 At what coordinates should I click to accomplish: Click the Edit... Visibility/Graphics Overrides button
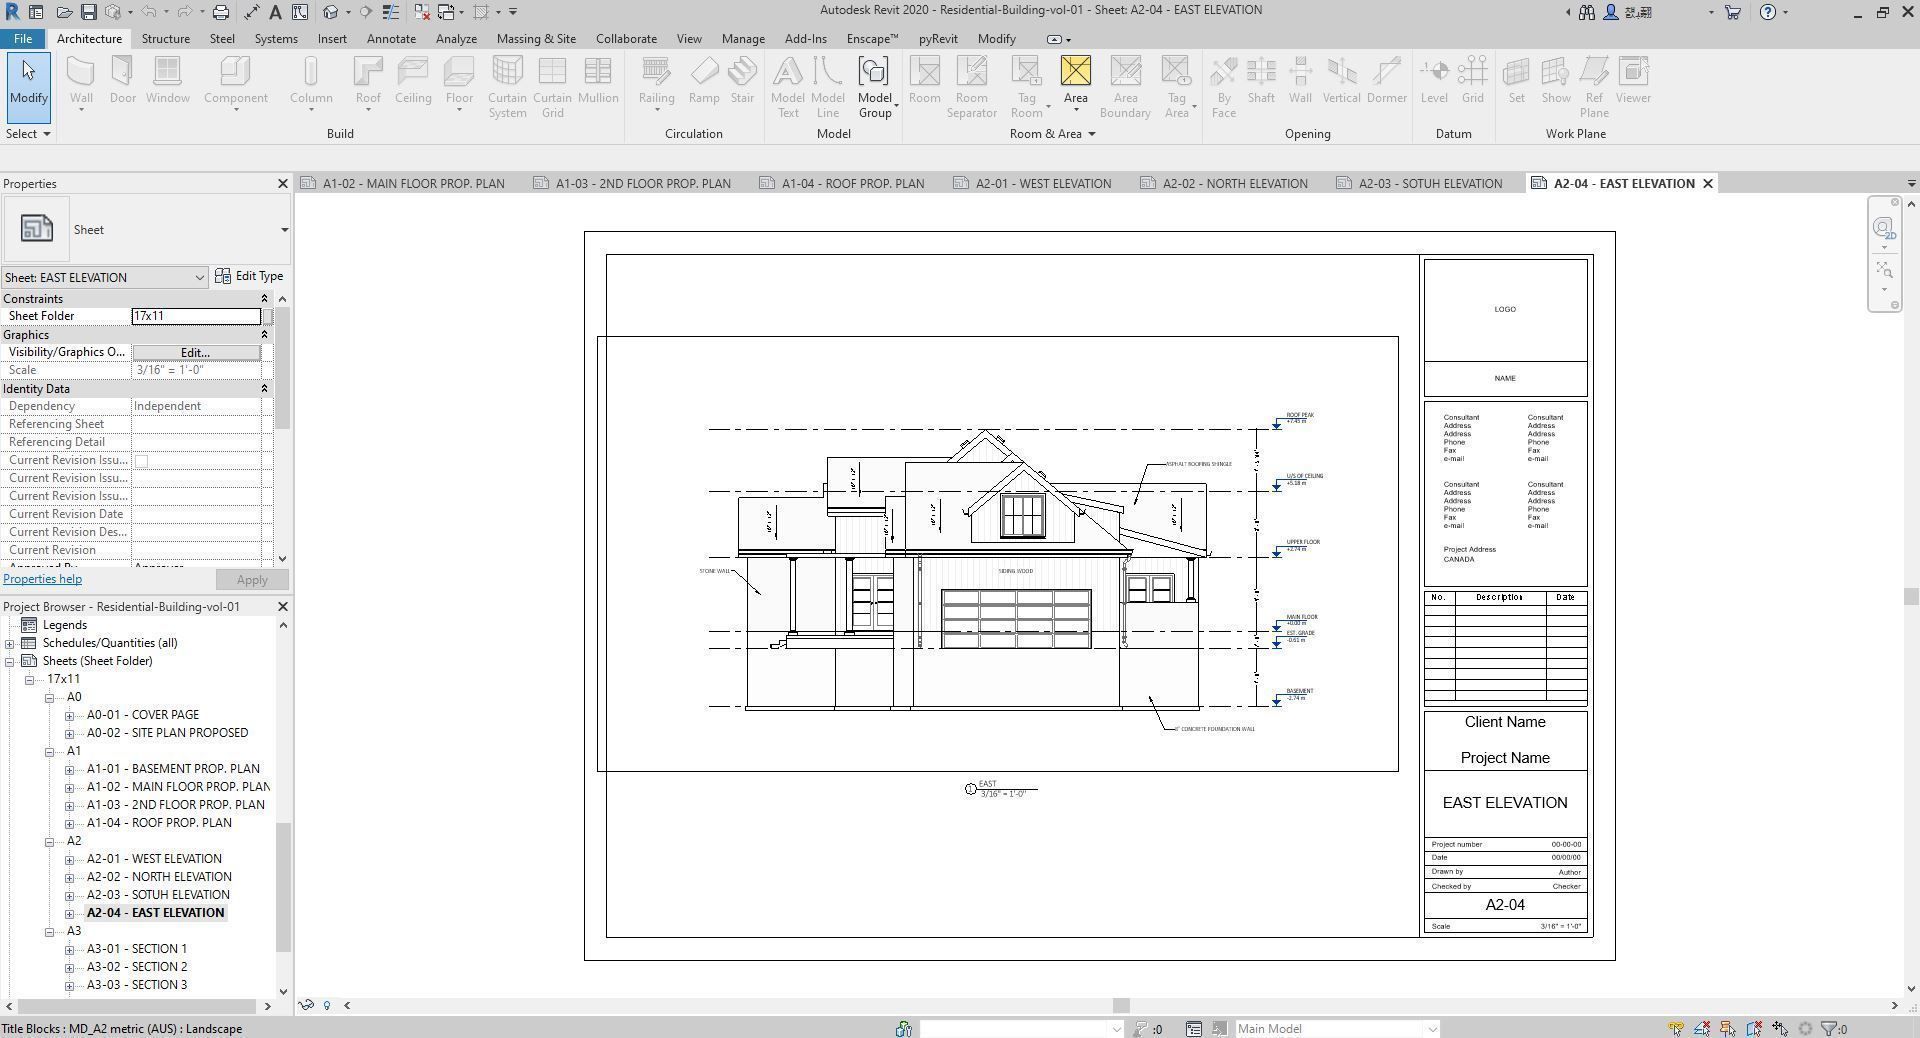[x=196, y=353]
